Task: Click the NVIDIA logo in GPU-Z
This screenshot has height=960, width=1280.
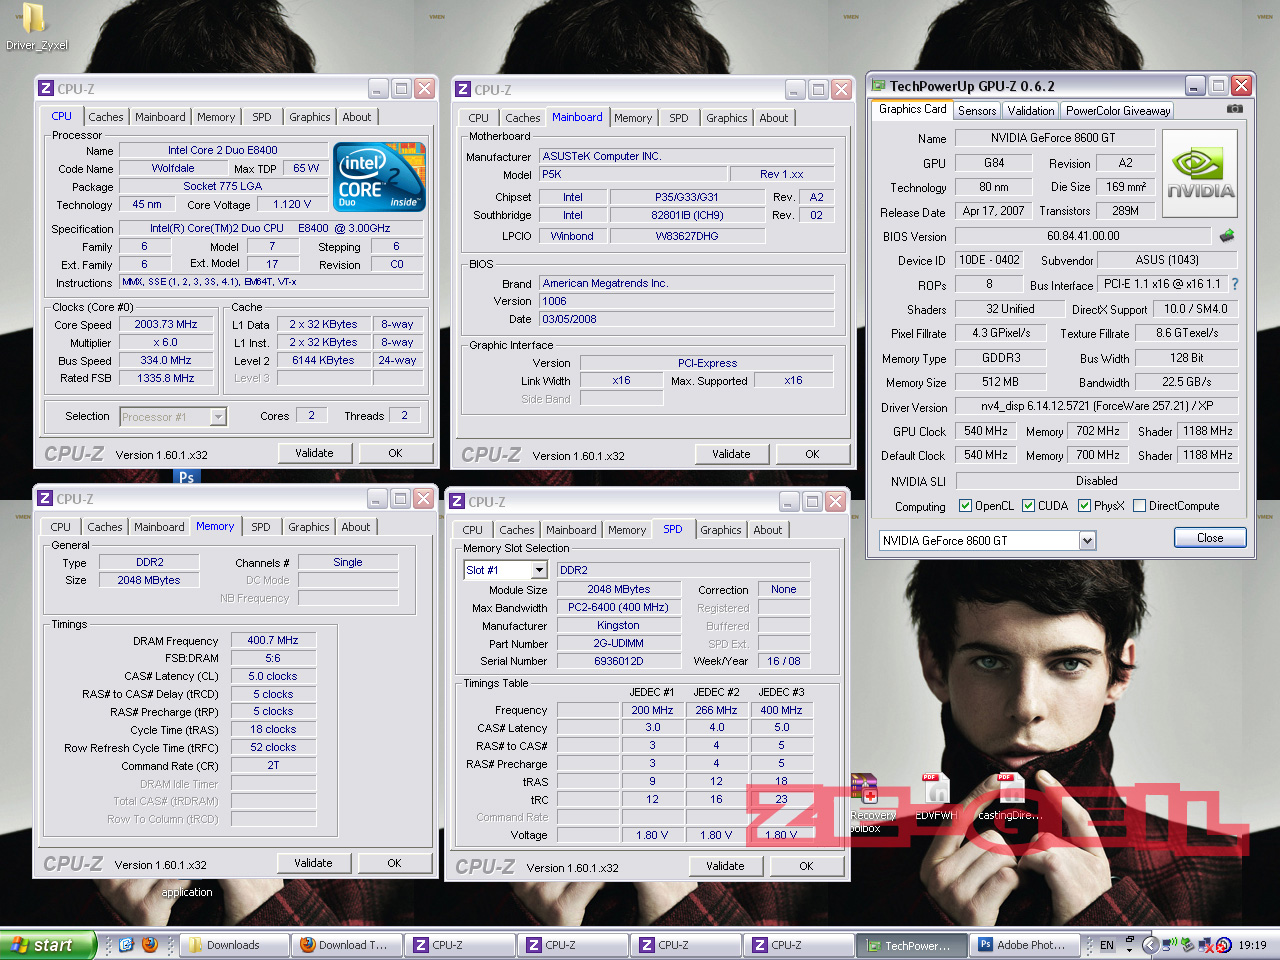Action: tap(1200, 173)
